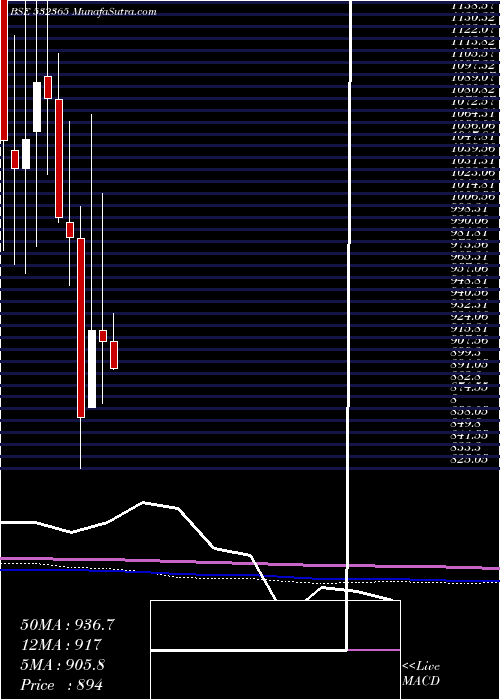The width and height of the screenshot is (500, 700).
Task: Select the 5MA : 905.8 legend value
Action: [63, 665]
